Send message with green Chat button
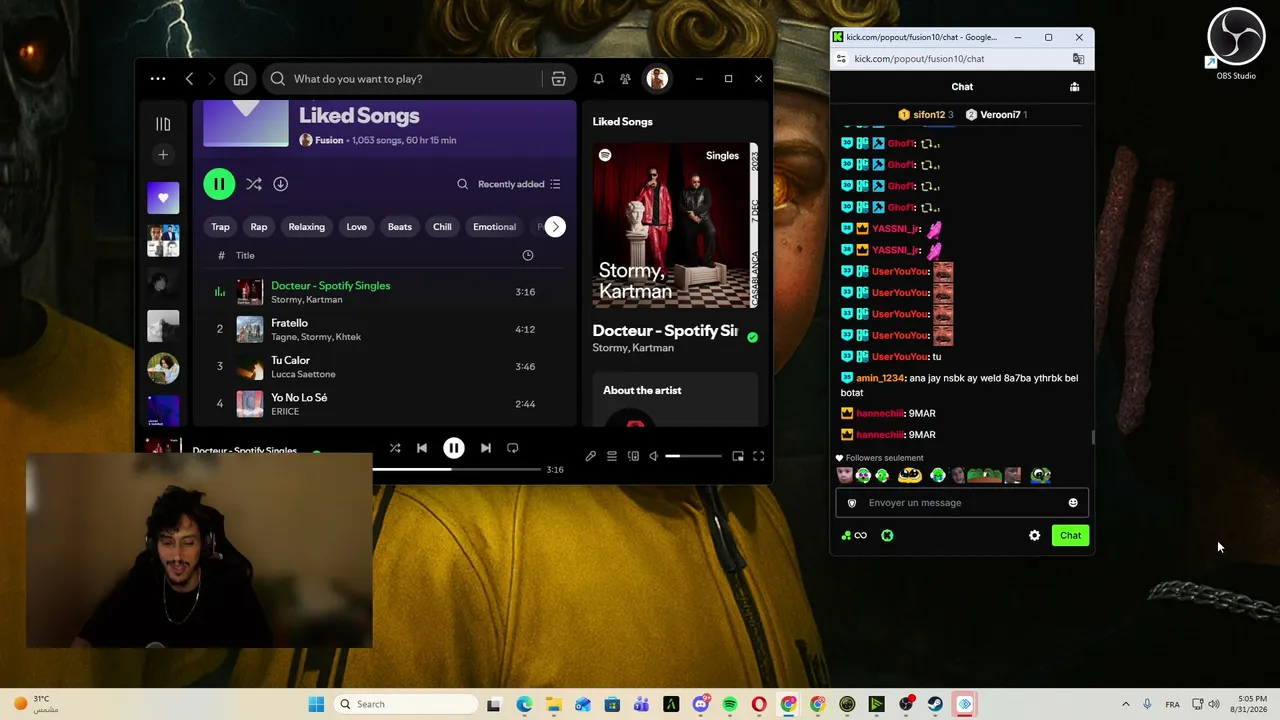This screenshot has height=720, width=1280. coord(1070,536)
